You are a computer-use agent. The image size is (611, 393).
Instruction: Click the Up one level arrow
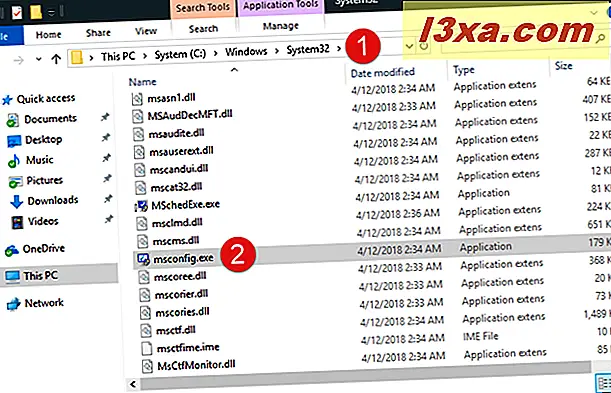tap(56, 59)
